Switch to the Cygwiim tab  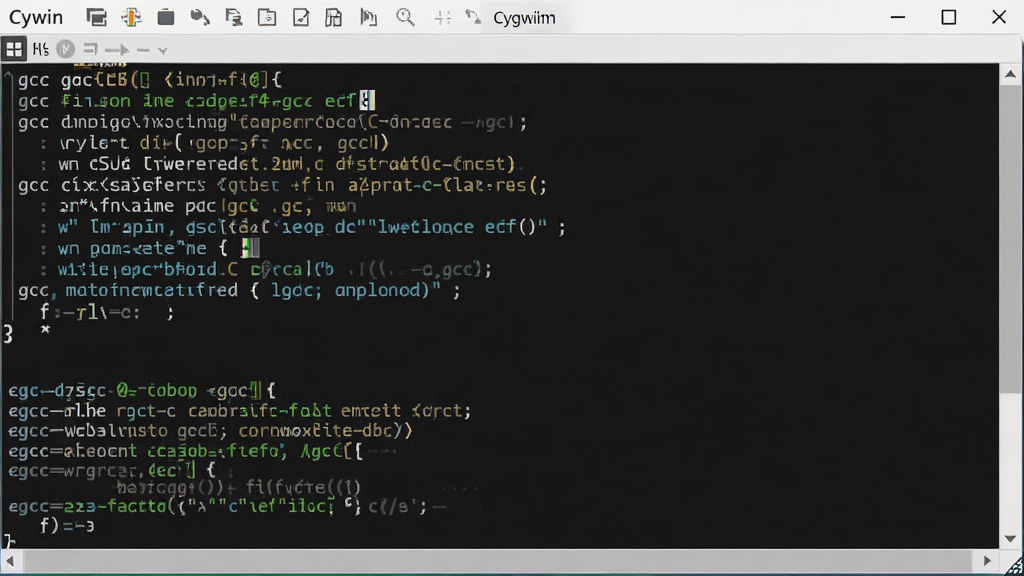[x=524, y=18]
